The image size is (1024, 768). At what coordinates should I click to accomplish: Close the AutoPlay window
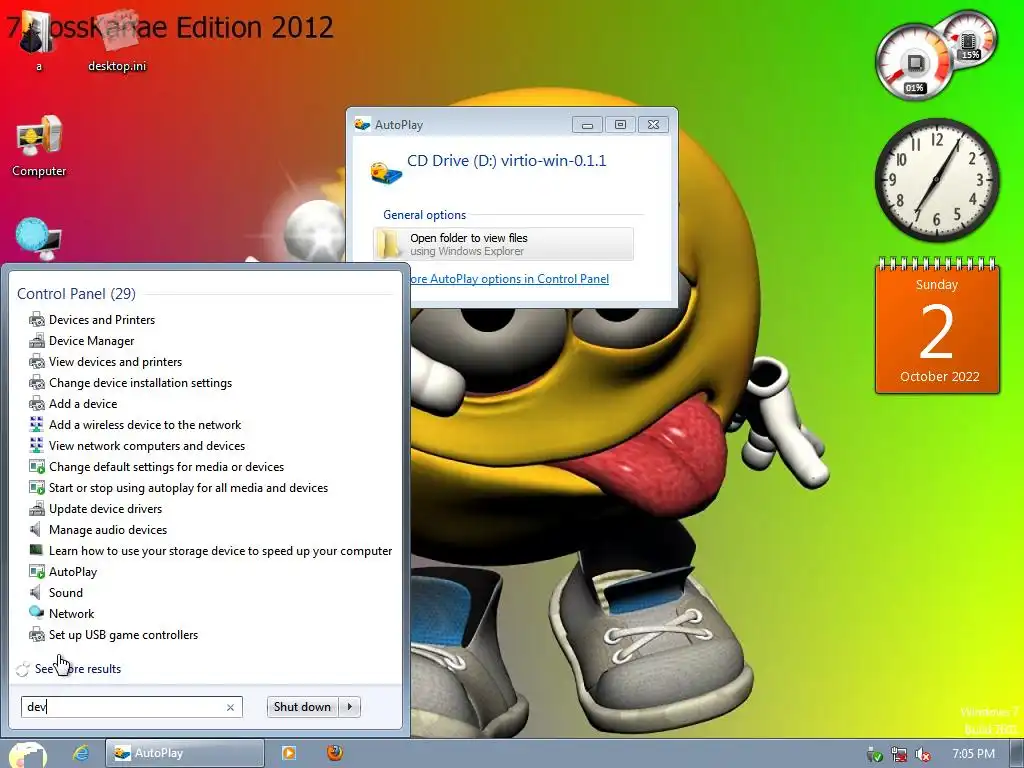pos(653,125)
